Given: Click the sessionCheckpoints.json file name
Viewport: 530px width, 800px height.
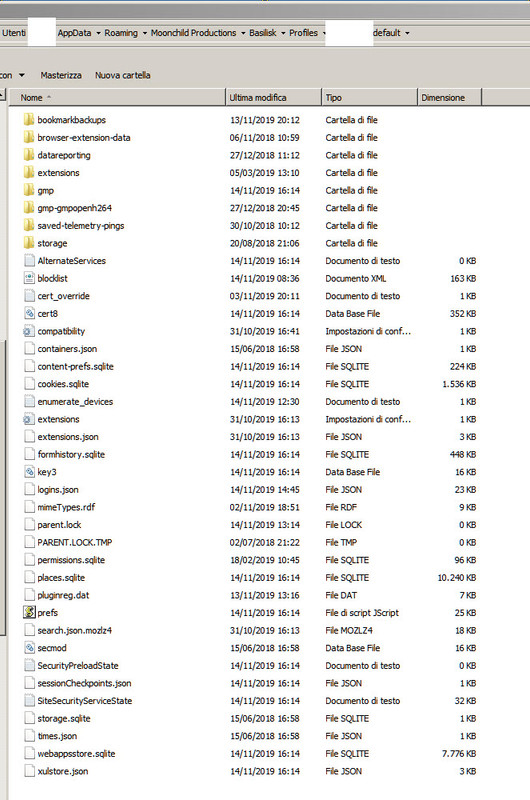Looking at the screenshot, I should coord(84,683).
